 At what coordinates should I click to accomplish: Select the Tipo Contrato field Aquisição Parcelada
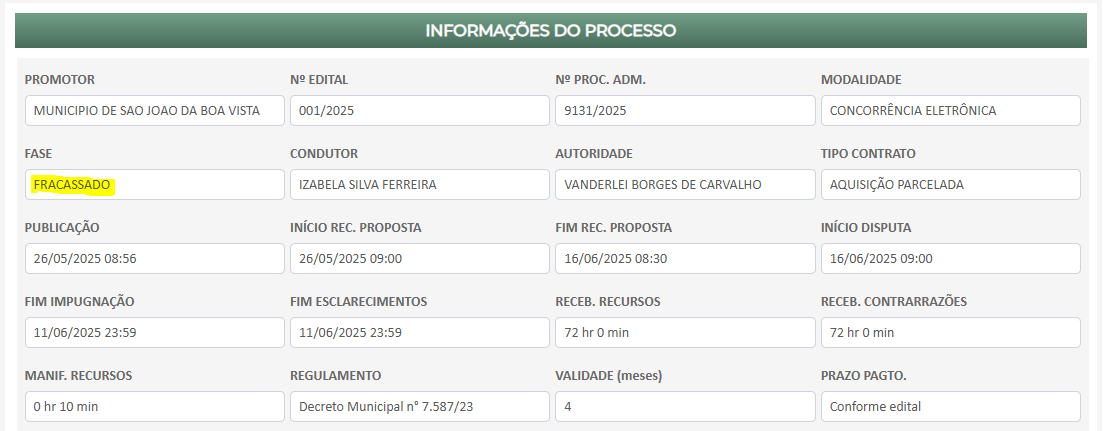click(x=950, y=185)
